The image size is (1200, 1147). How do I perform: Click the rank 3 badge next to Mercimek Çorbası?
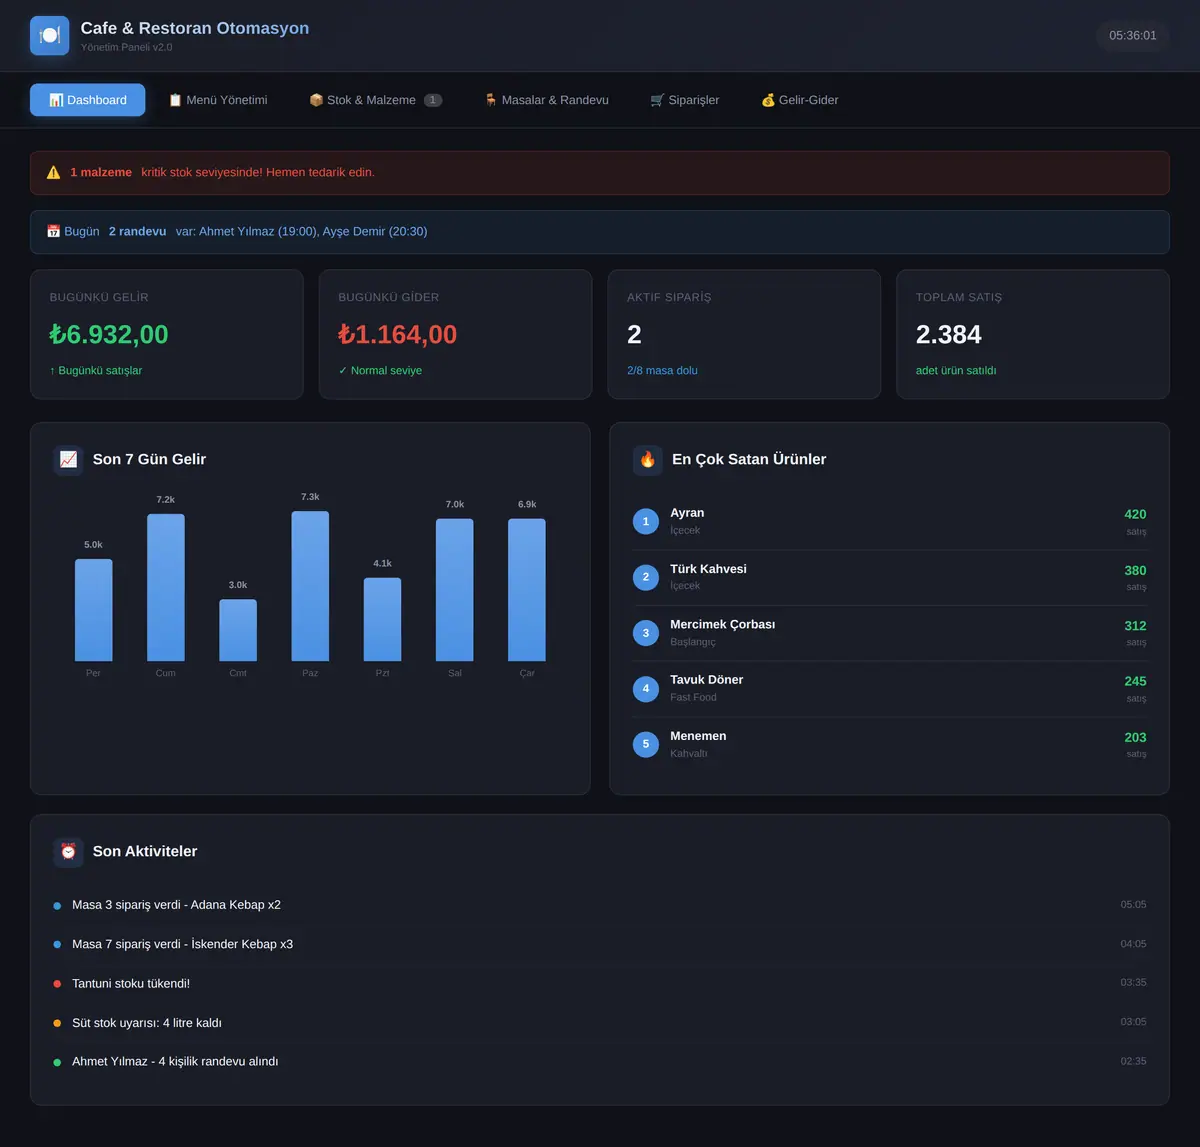(x=646, y=633)
